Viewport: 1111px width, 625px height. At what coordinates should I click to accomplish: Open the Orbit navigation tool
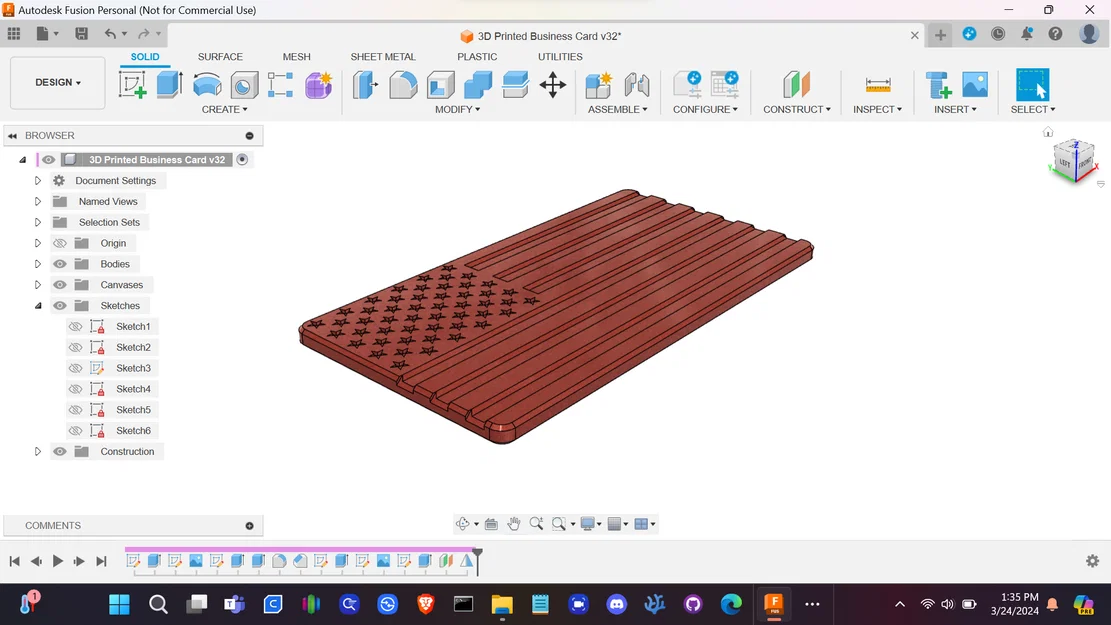click(463, 524)
